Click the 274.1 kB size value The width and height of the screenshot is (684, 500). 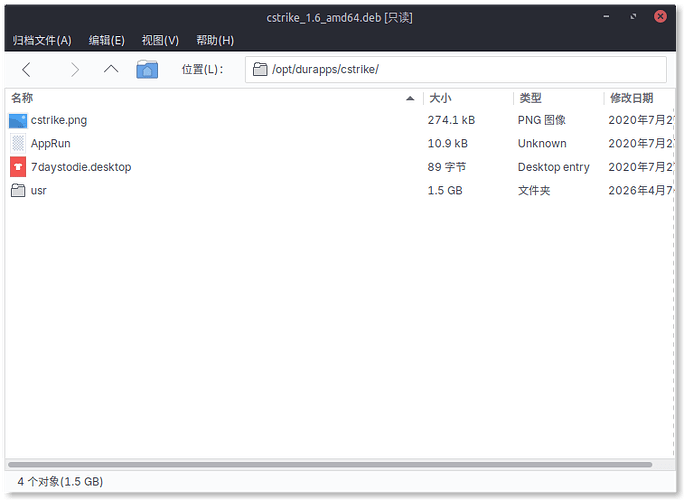[451, 120]
